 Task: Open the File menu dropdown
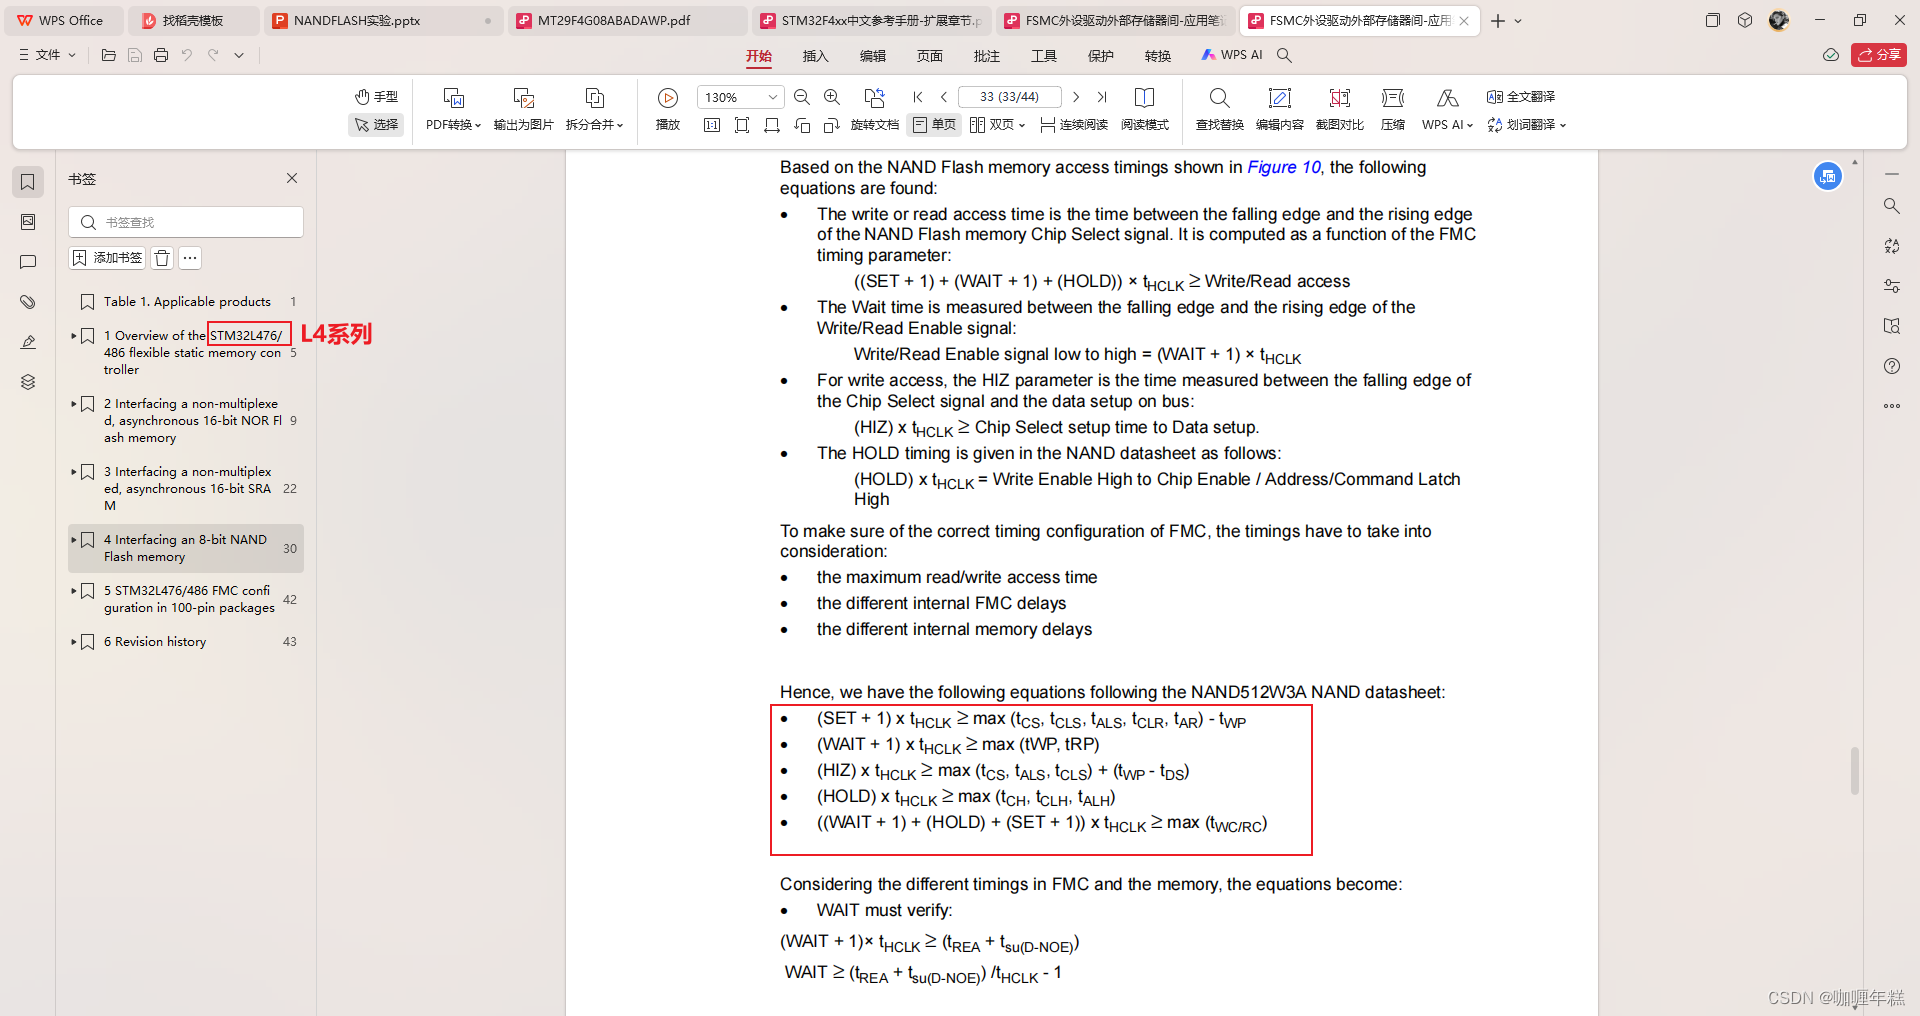click(47, 55)
